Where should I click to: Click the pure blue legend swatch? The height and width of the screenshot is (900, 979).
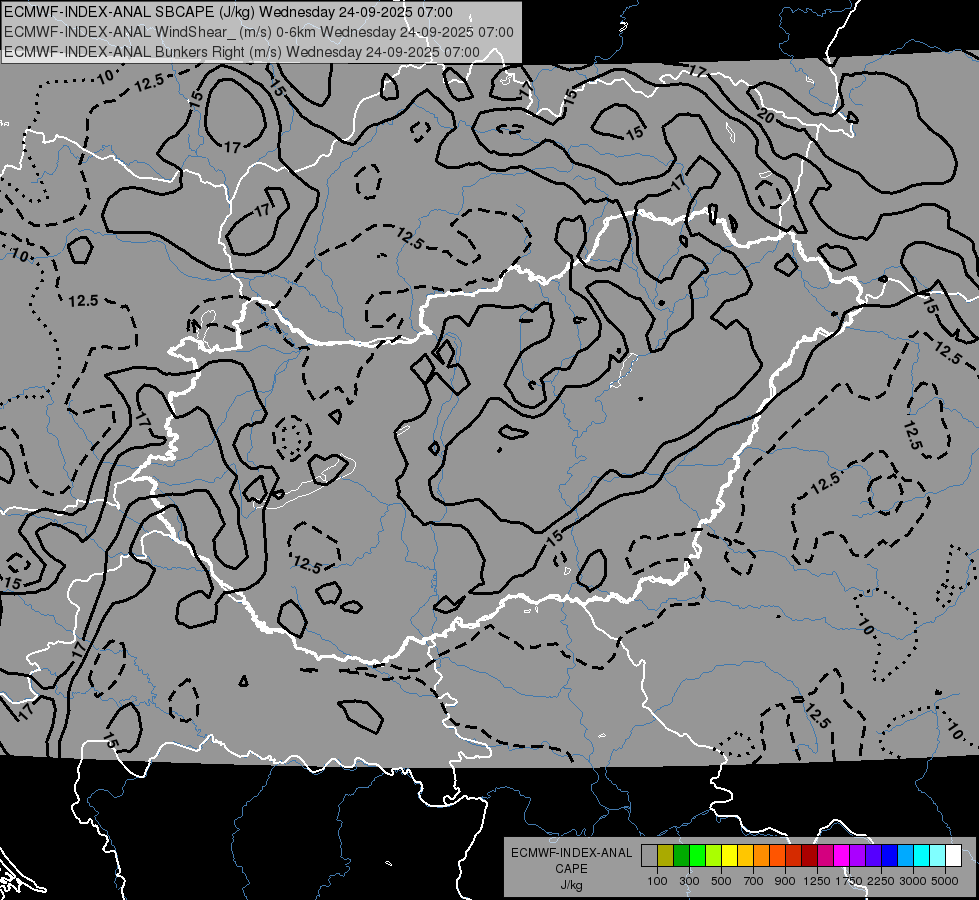(x=889, y=856)
